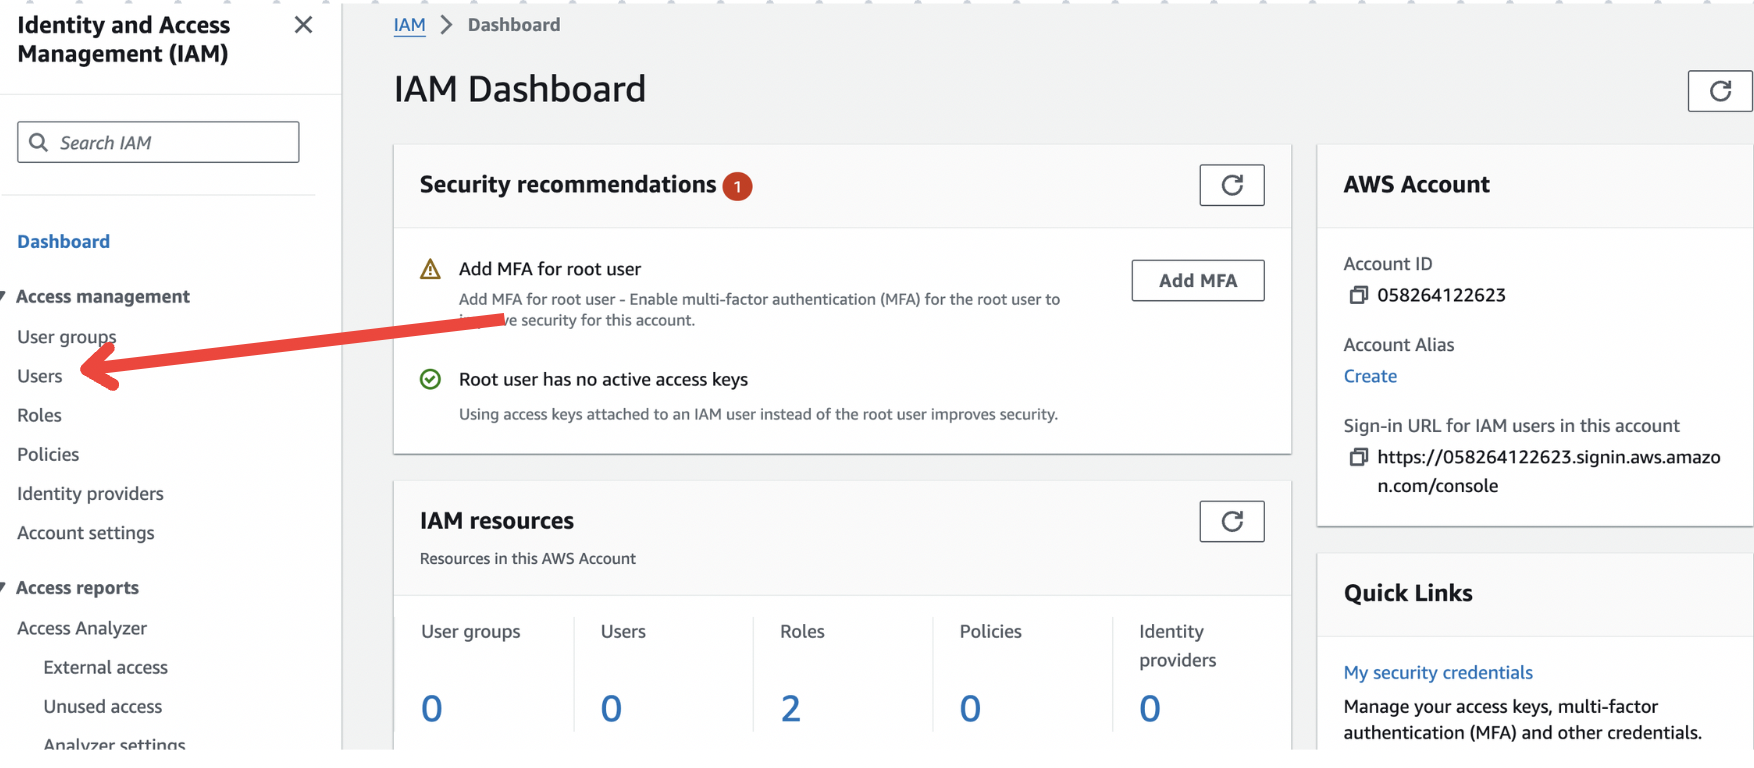Click the breadcrumb chevron separator
The image size is (1754, 768).
pos(446,25)
